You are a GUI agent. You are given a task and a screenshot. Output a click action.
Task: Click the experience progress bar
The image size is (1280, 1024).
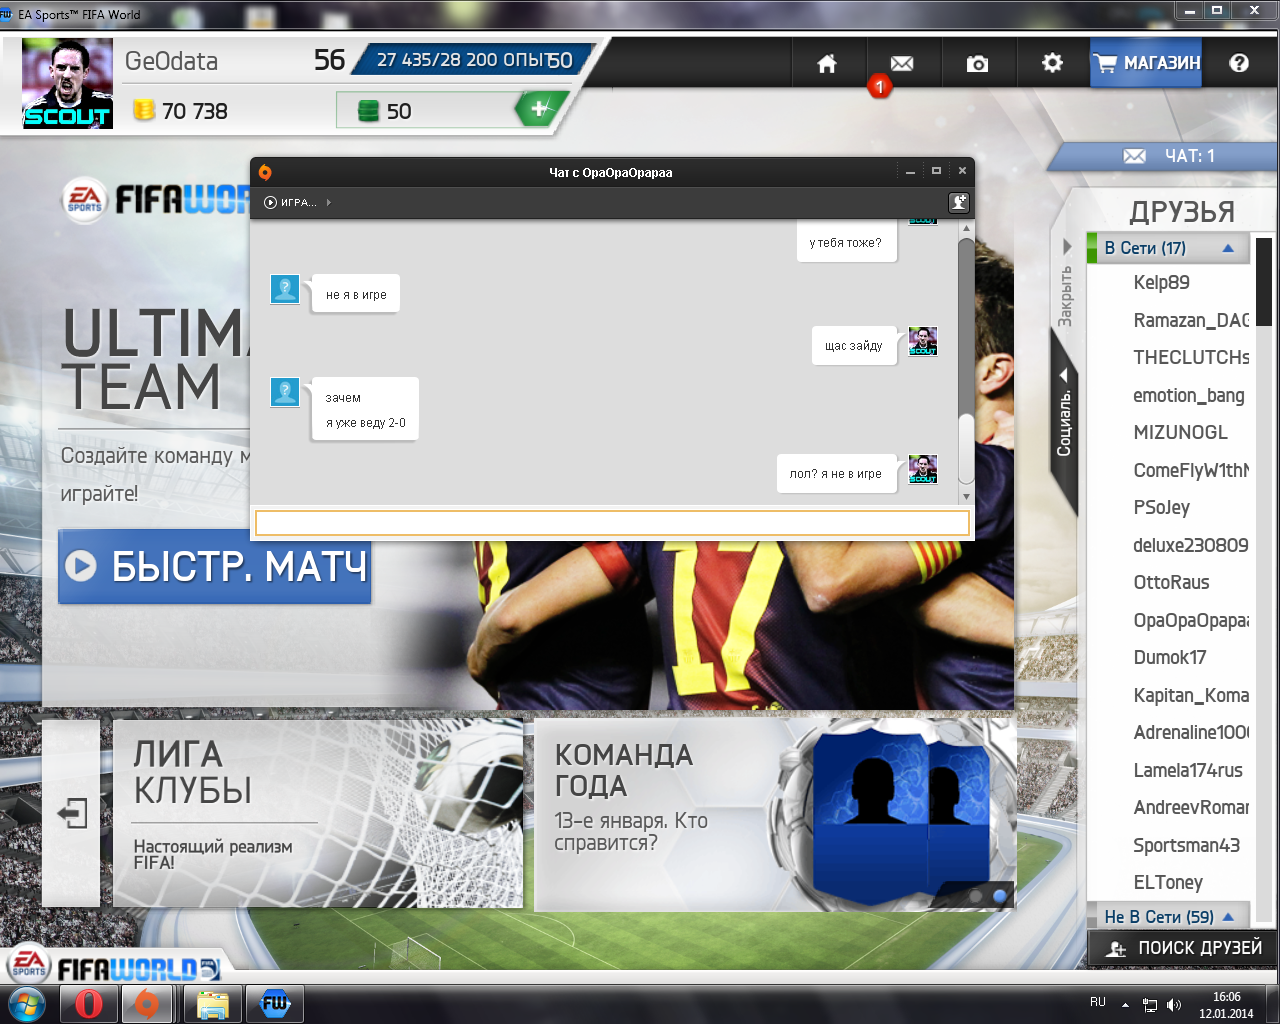pyautogui.click(x=475, y=60)
